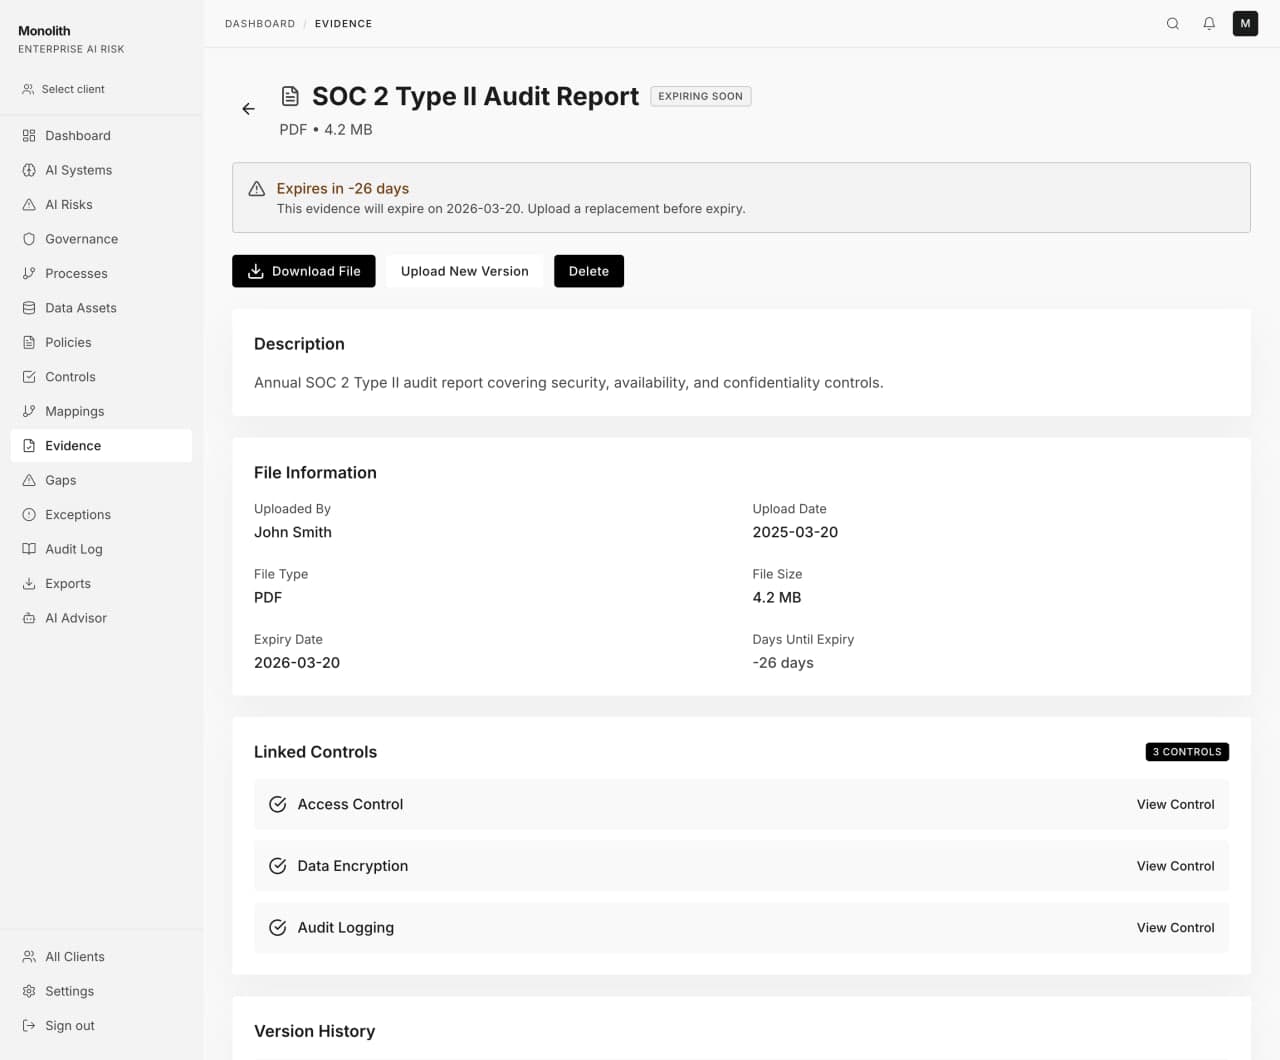Click the back arrow next to the report title
Image resolution: width=1280 pixels, height=1060 pixels.
[x=248, y=108]
